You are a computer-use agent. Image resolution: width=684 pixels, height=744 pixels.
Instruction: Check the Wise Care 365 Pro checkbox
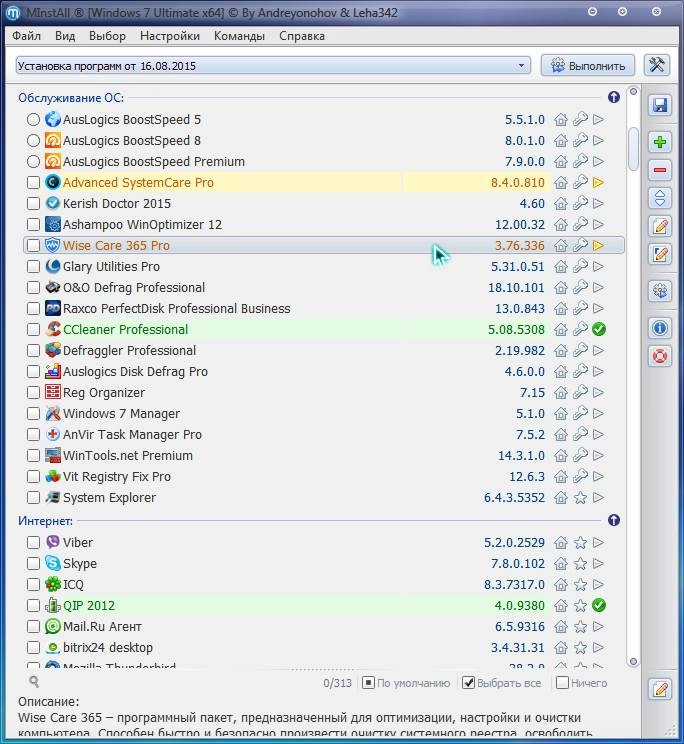(x=33, y=245)
